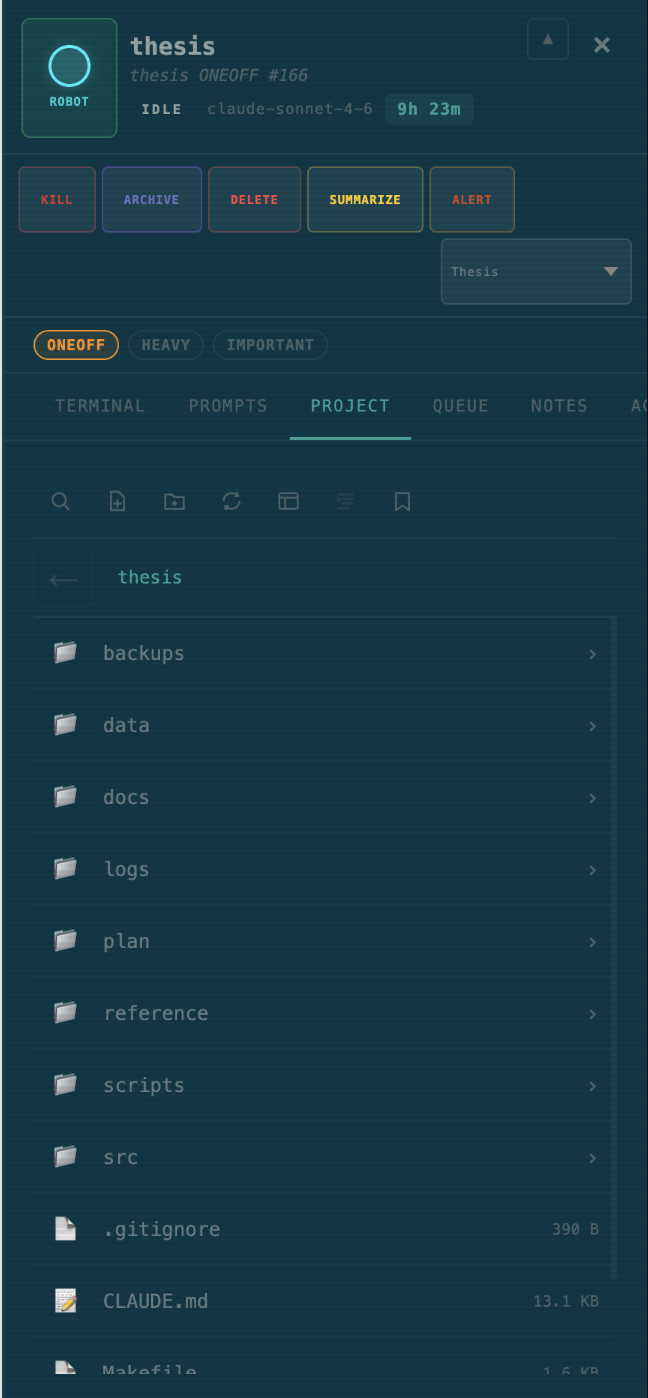Image resolution: width=648 pixels, height=1398 pixels.
Task: Enable the IMPORTANT tag
Action: [x=269, y=344]
